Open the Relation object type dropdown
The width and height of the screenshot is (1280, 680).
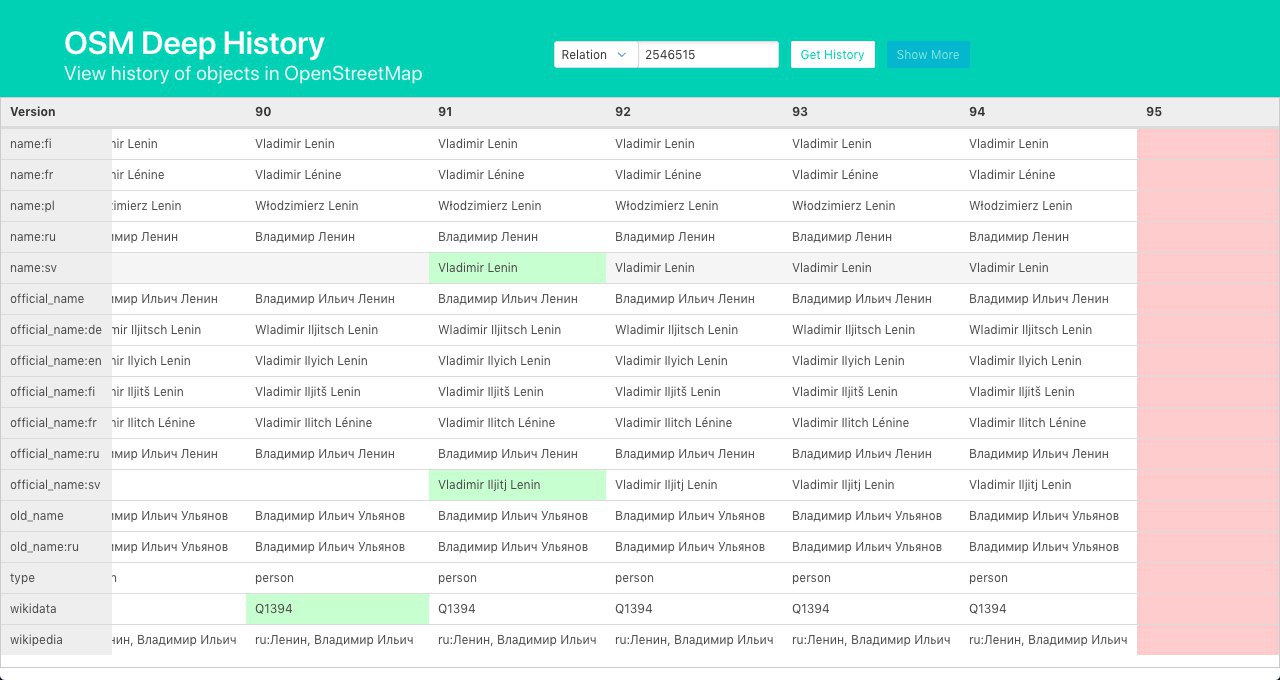coord(596,55)
